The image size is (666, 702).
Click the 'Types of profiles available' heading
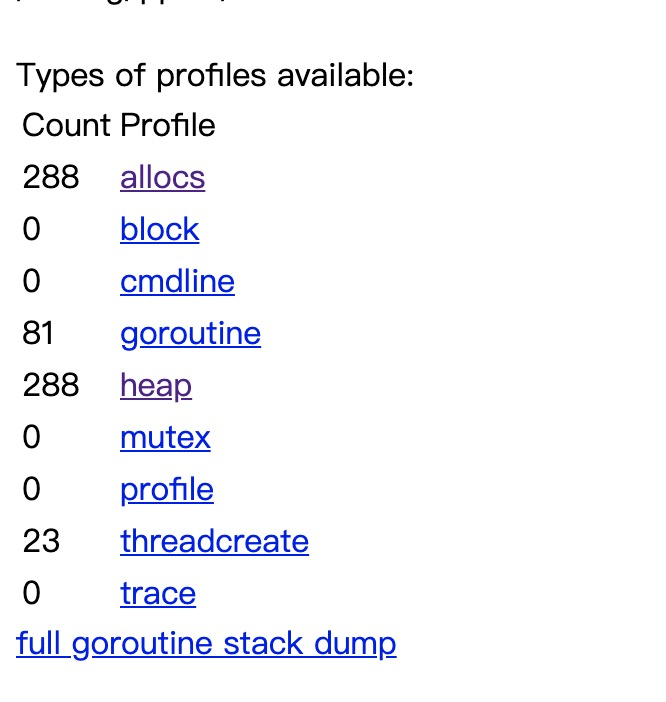[215, 75]
